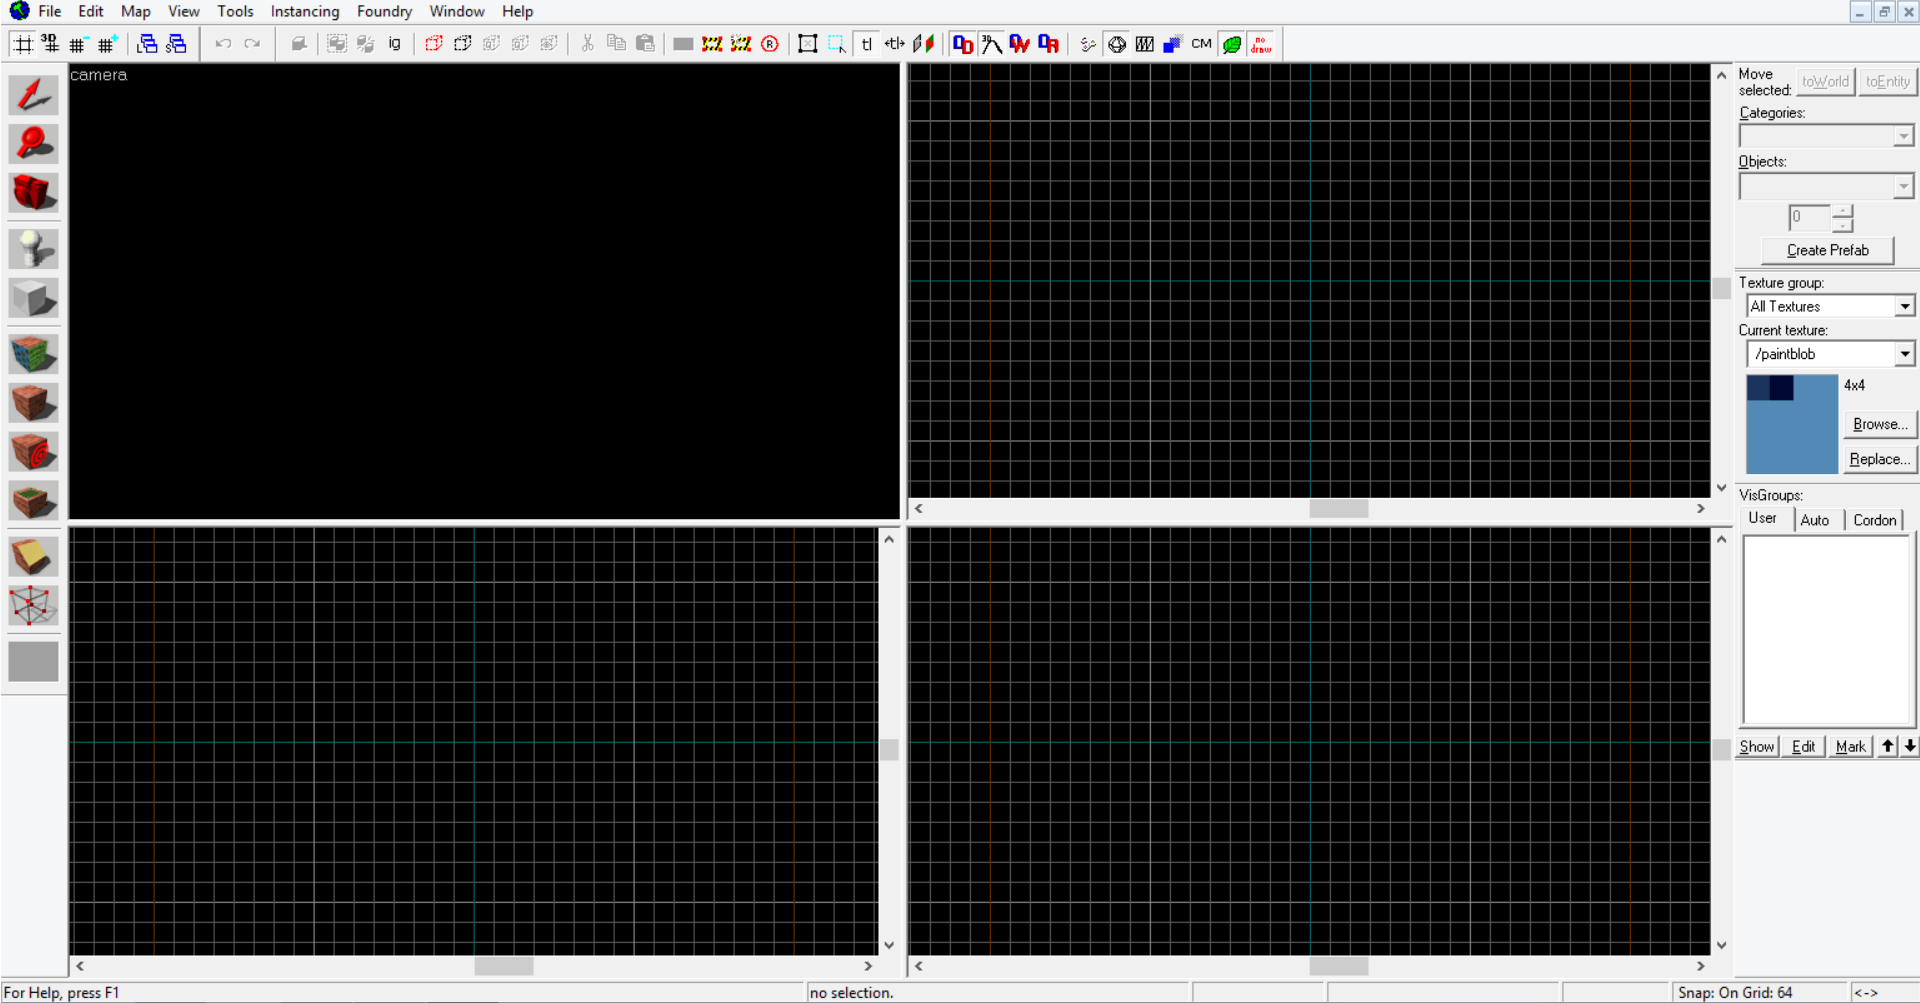This screenshot has height=1003, width=1920.
Task: Select the Entity tool light bulb
Action: [33, 249]
